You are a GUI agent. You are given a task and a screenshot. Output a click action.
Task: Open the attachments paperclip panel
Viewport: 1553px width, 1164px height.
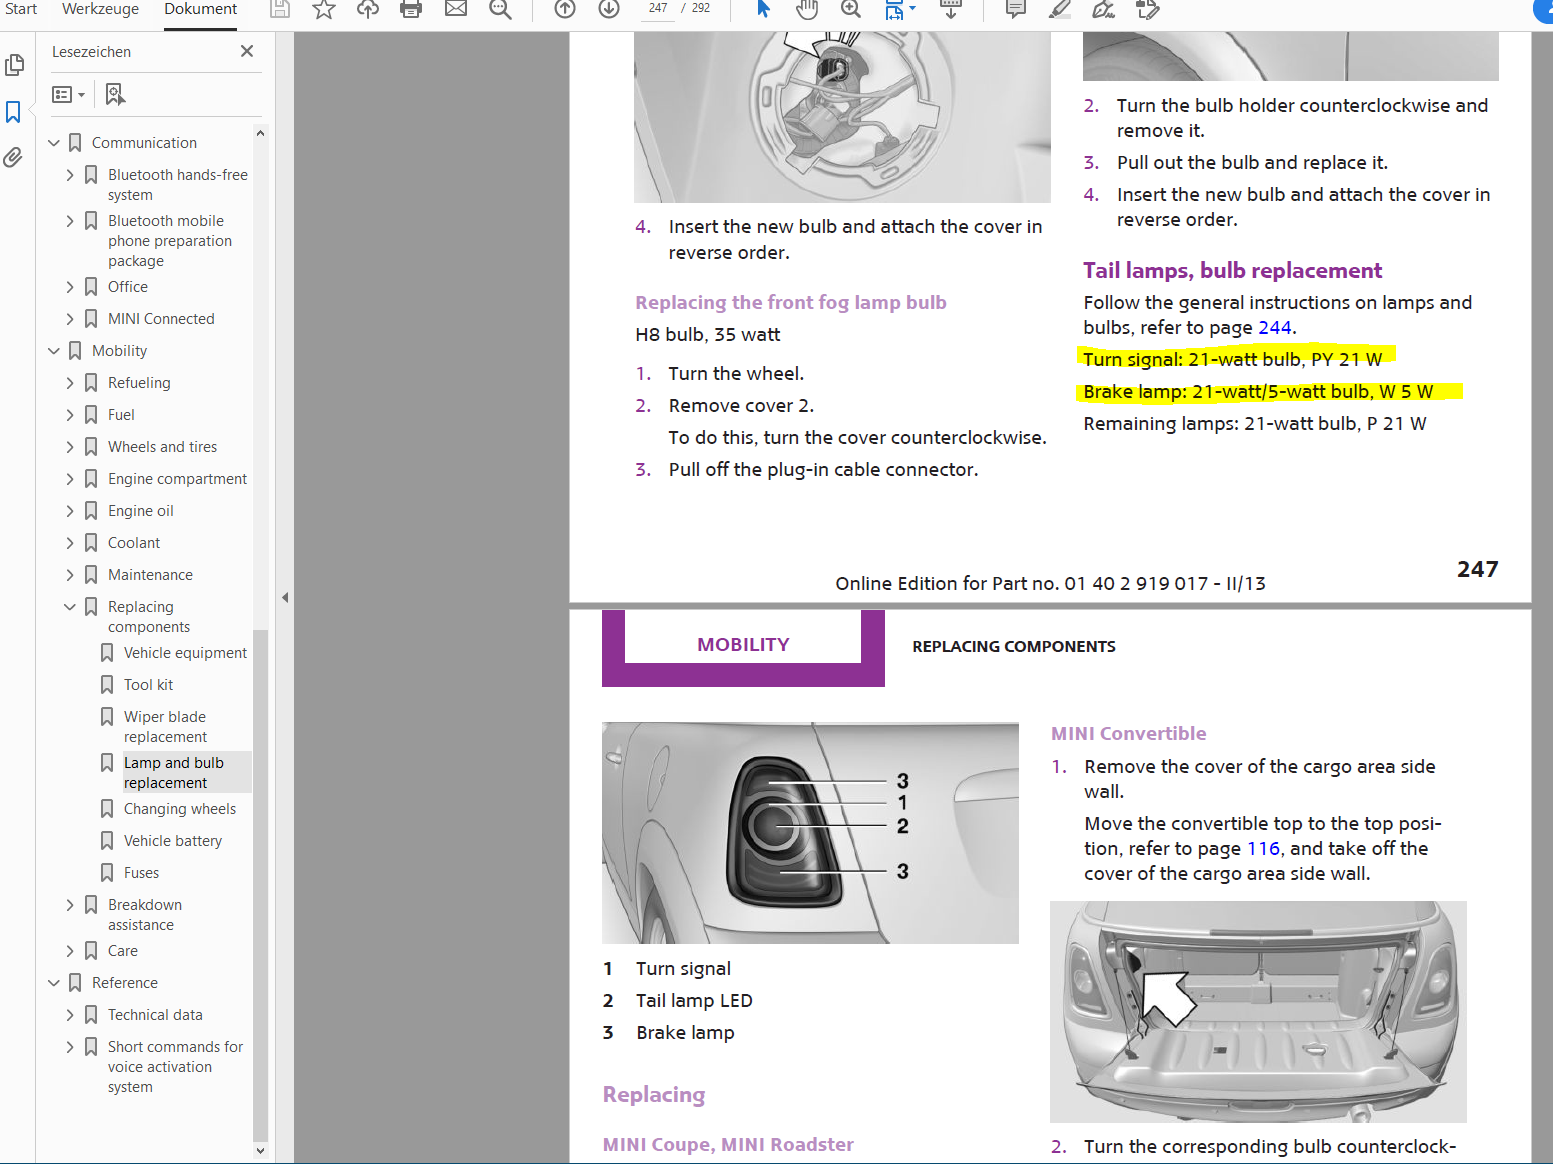pyautogui.click(x=14, y=157)
